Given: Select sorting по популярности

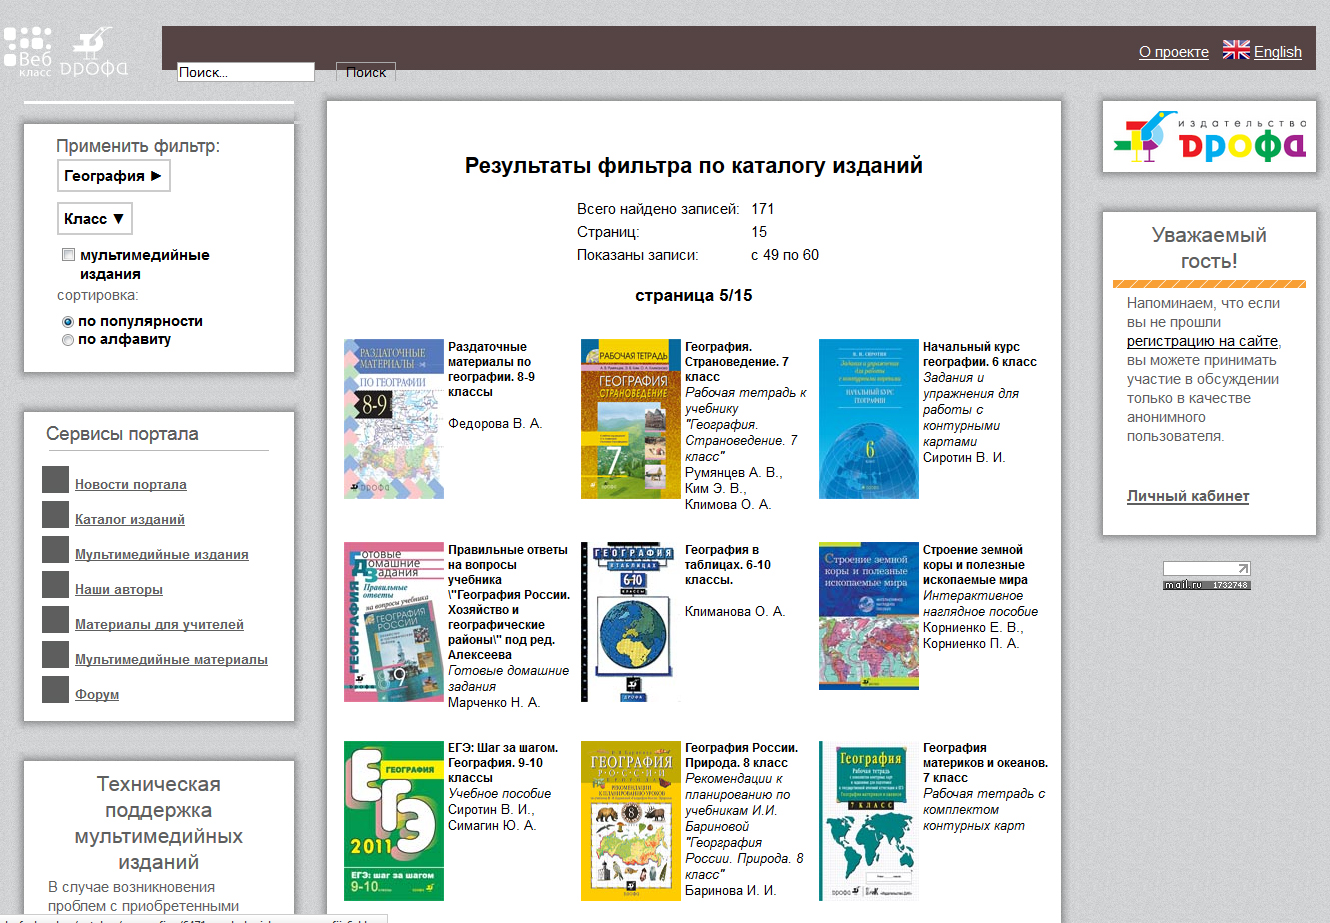Looking at the screenshot, I should pos(68,322).
